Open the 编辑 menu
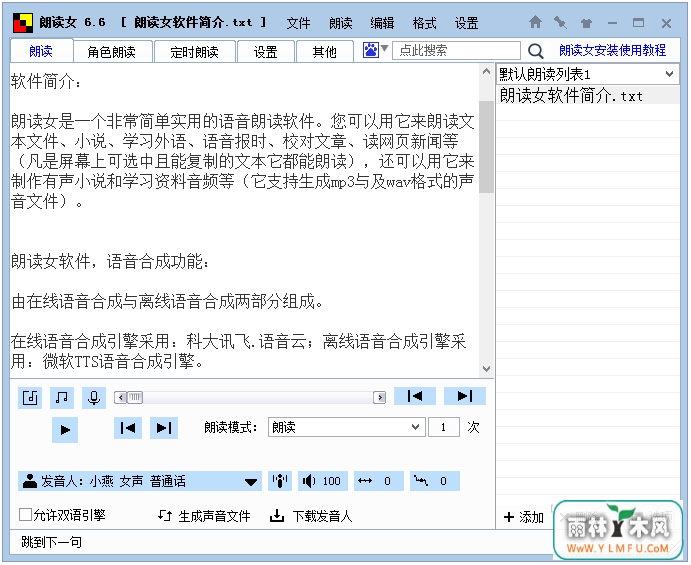 [382, 23]
